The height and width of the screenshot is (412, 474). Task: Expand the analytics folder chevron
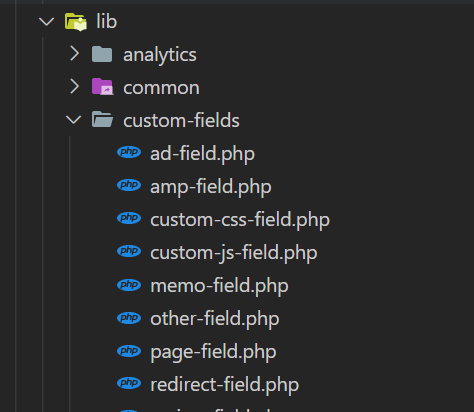pyautogui.click(x=75, y=54)
